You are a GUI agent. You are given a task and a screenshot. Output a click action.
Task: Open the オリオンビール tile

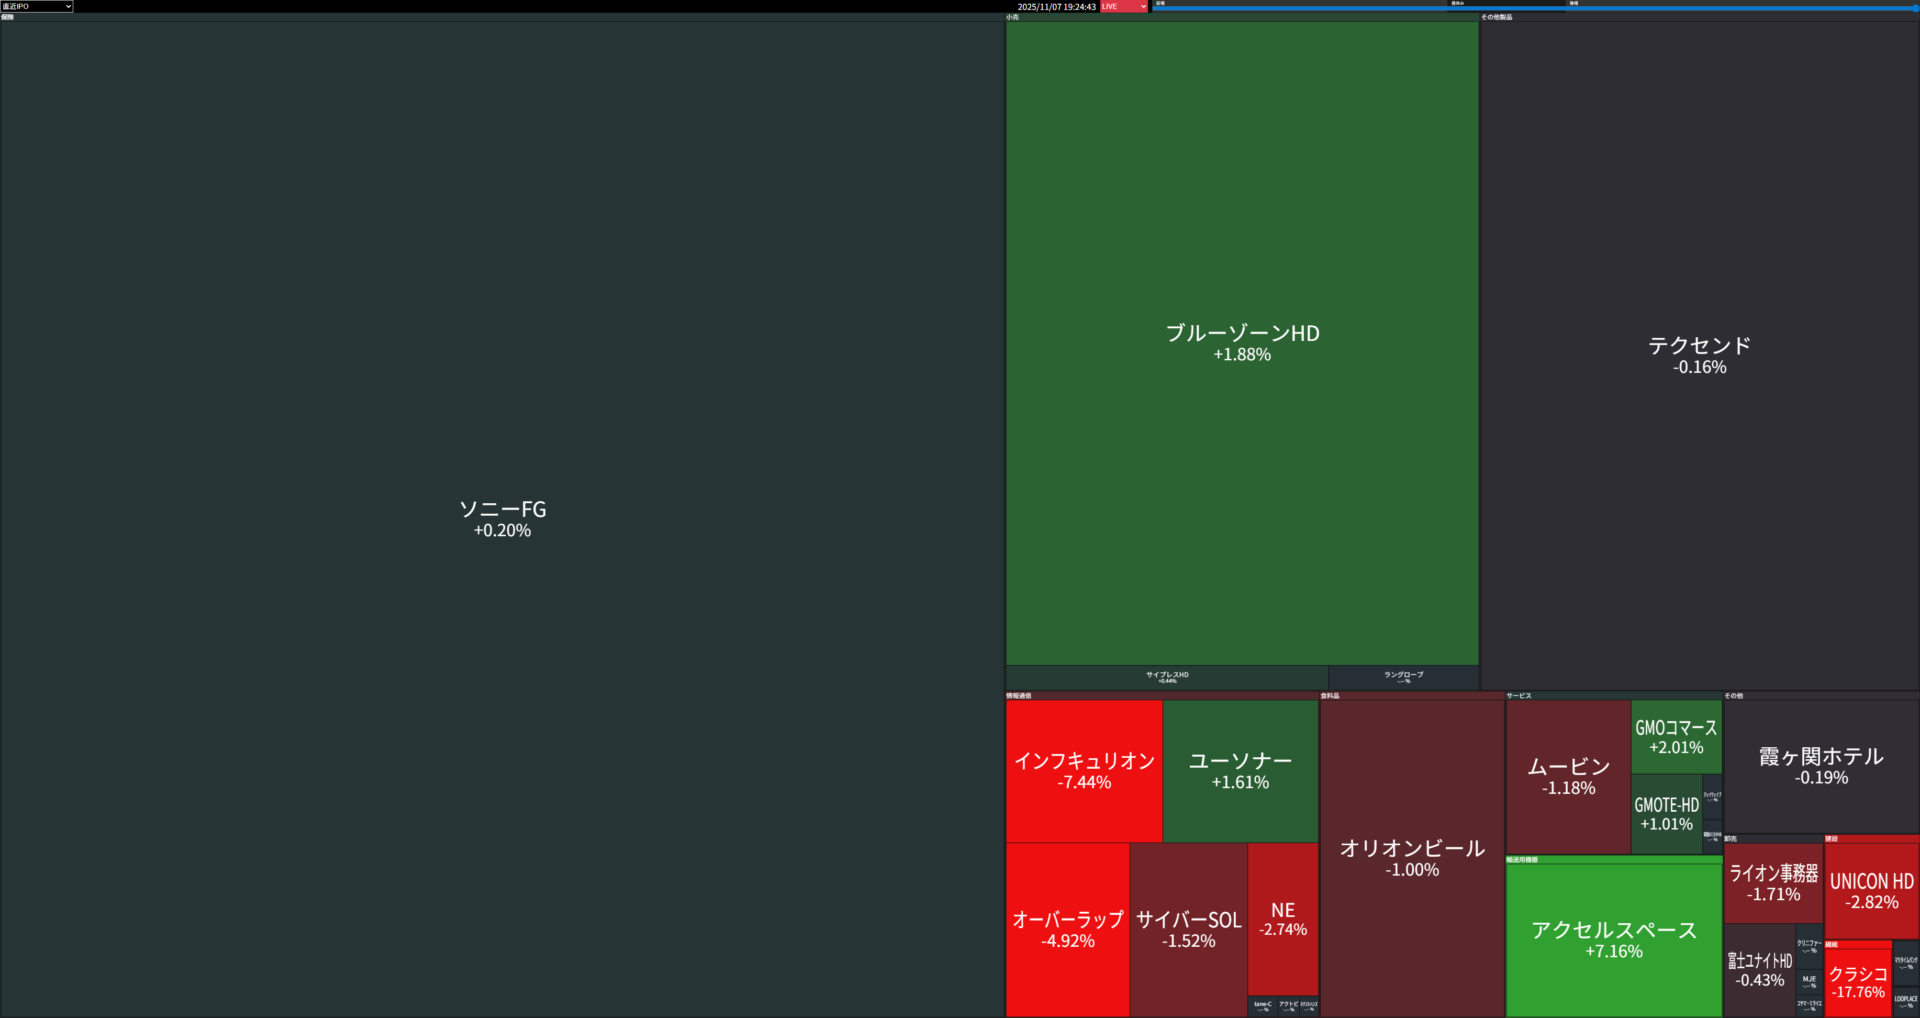[x=1412, y=857]
